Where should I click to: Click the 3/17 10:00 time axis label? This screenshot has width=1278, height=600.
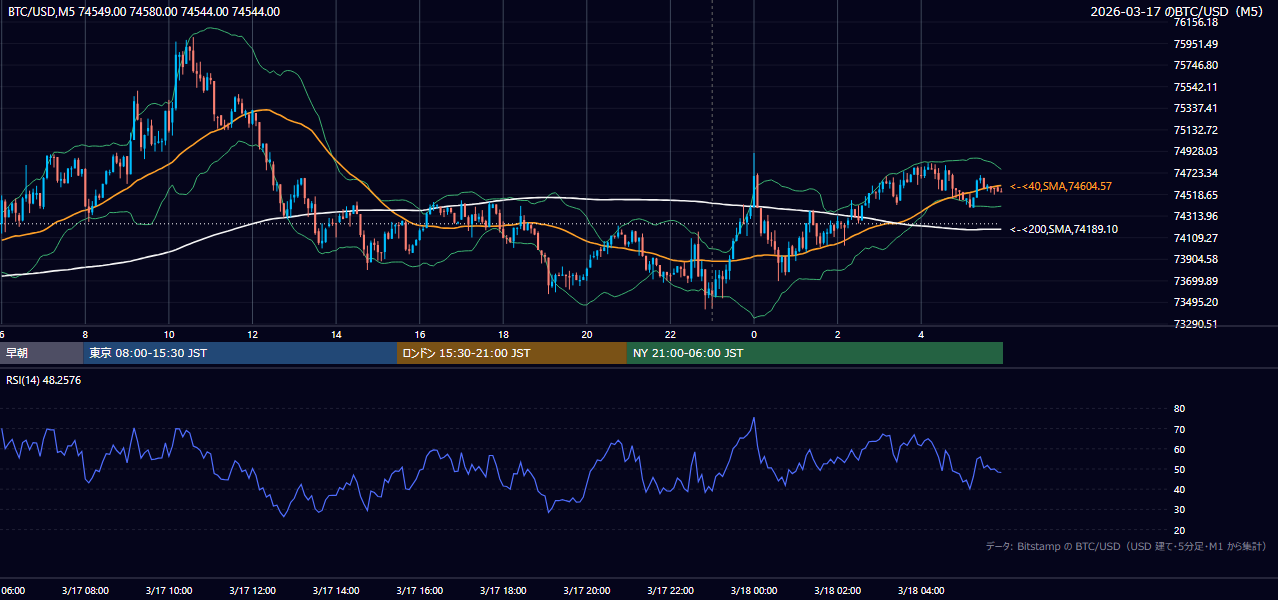point(168,591)
